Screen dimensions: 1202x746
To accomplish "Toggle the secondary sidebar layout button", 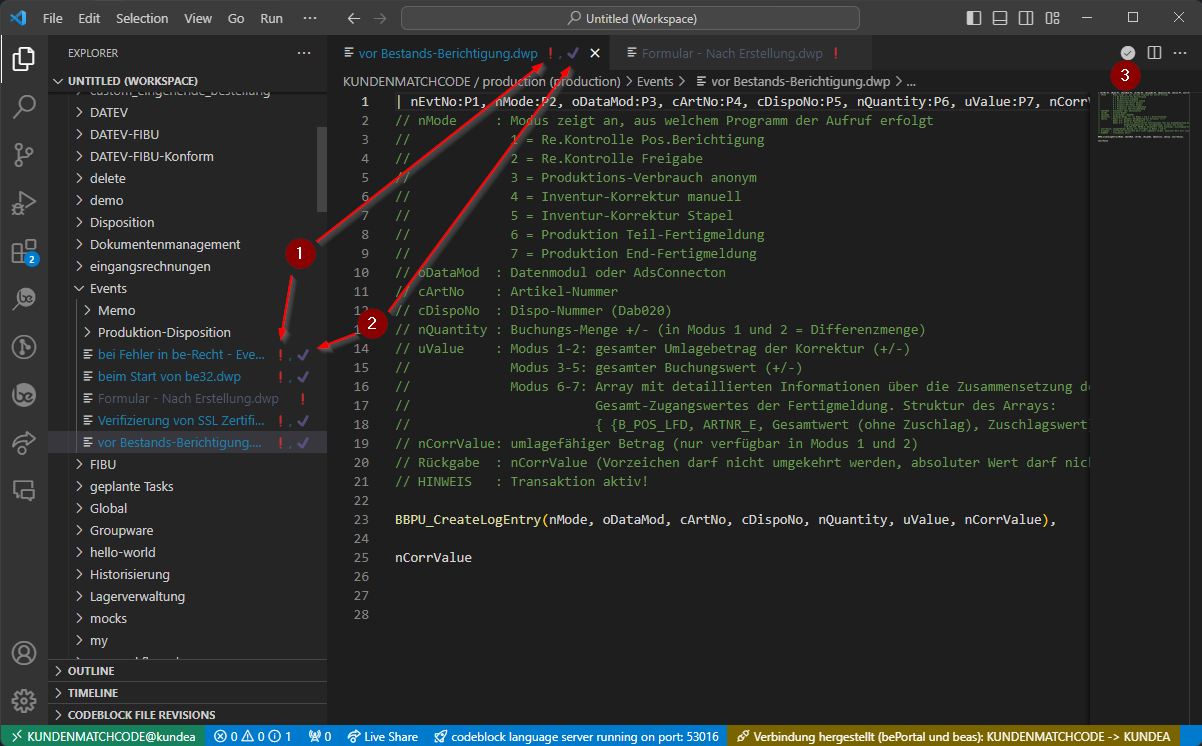I will pos(1026,18).
